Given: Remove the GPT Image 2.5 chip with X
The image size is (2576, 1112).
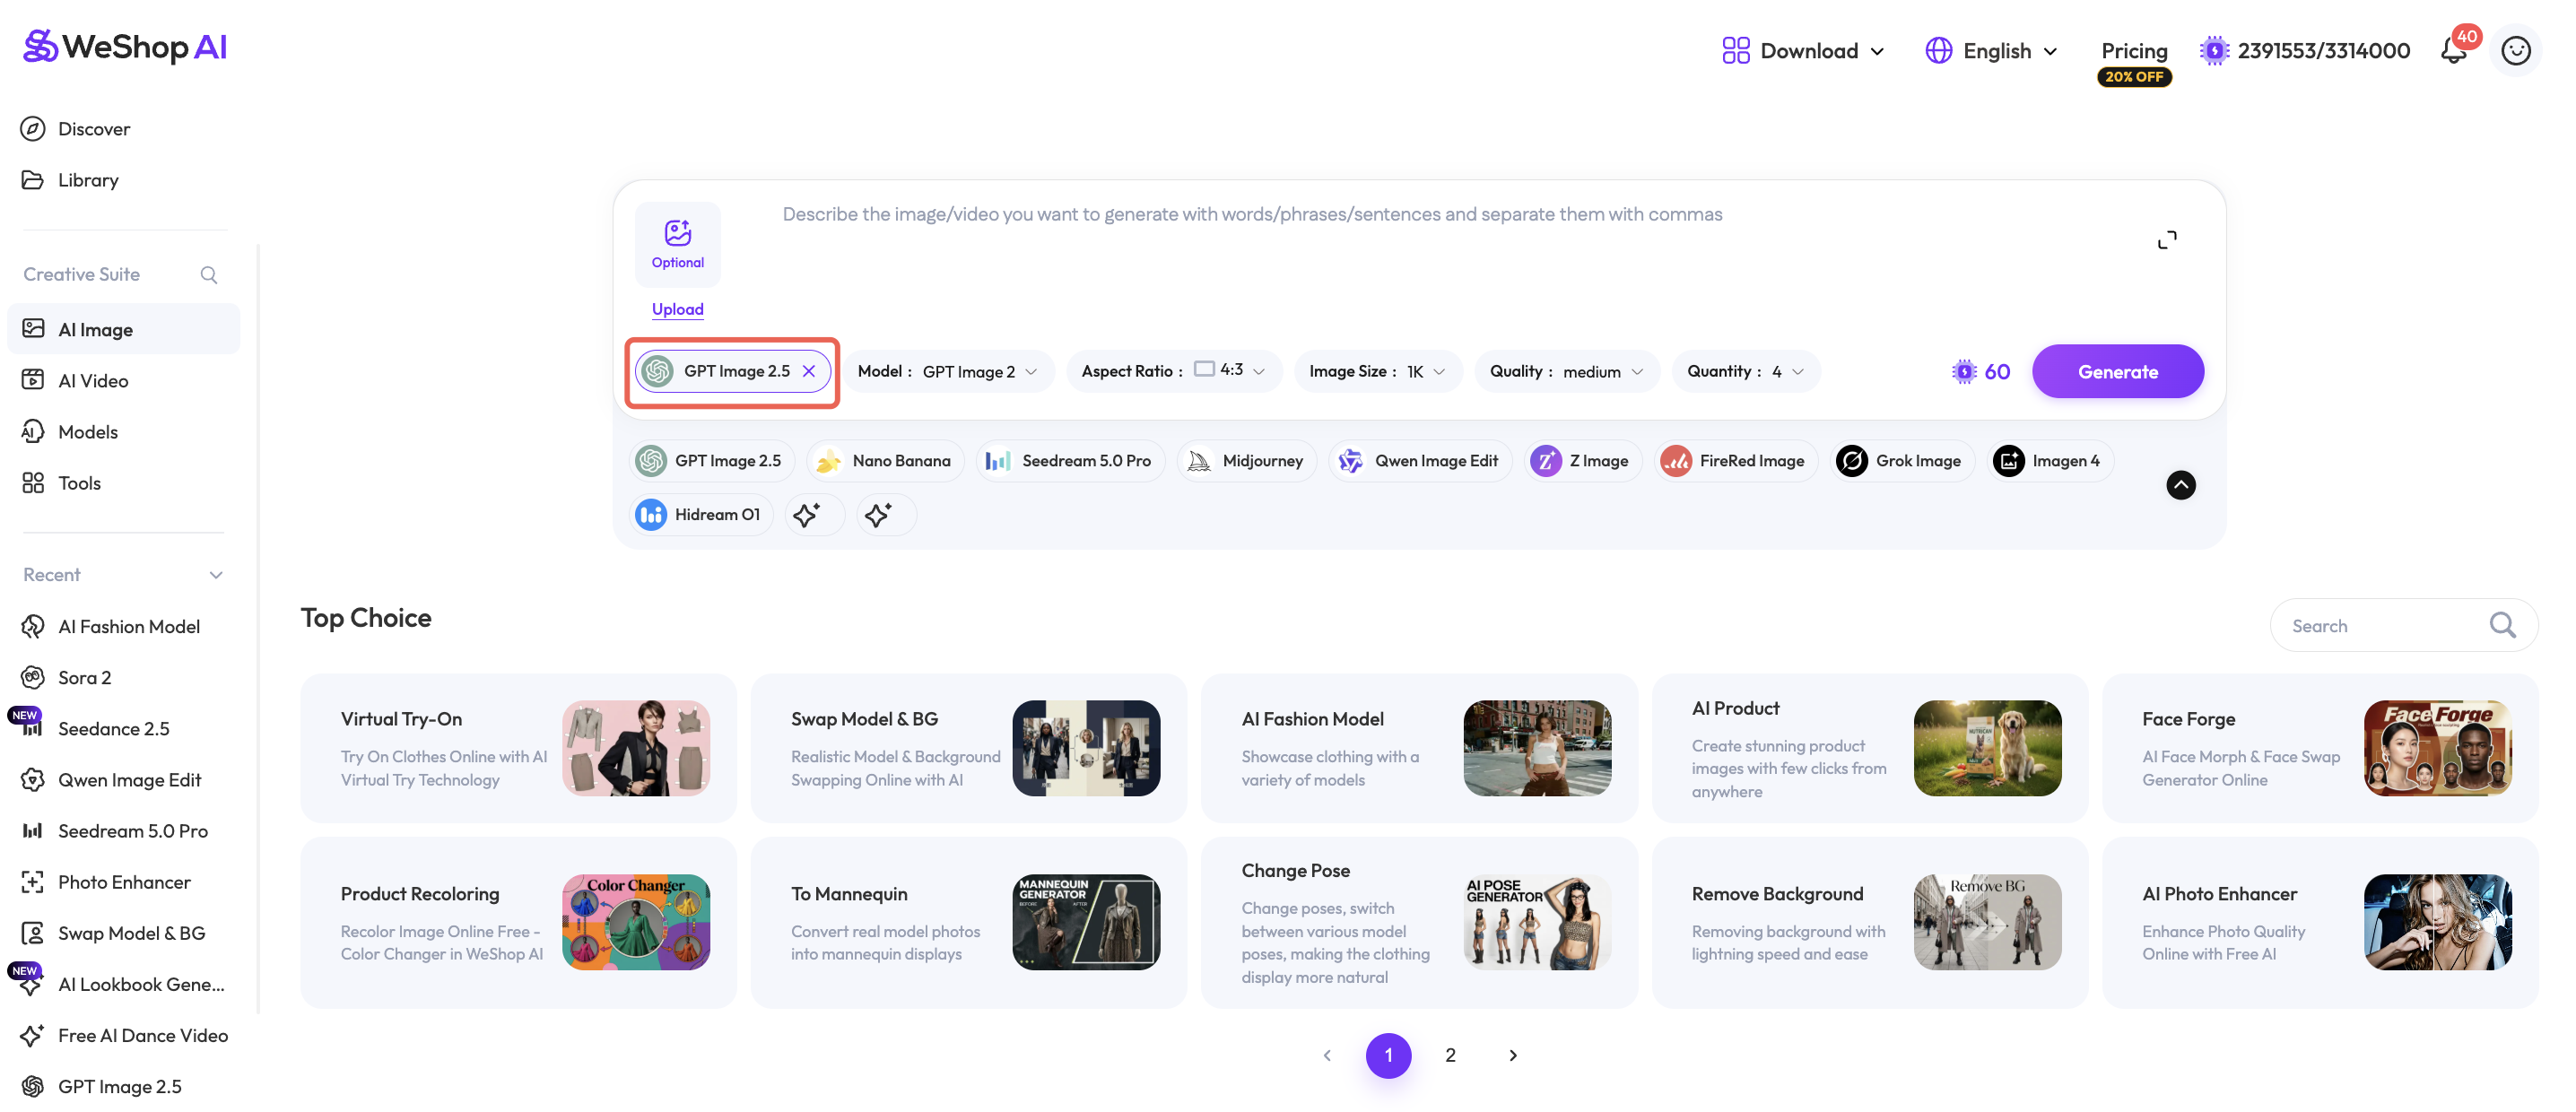Looking at the screenshot, I should coord(809,371).
